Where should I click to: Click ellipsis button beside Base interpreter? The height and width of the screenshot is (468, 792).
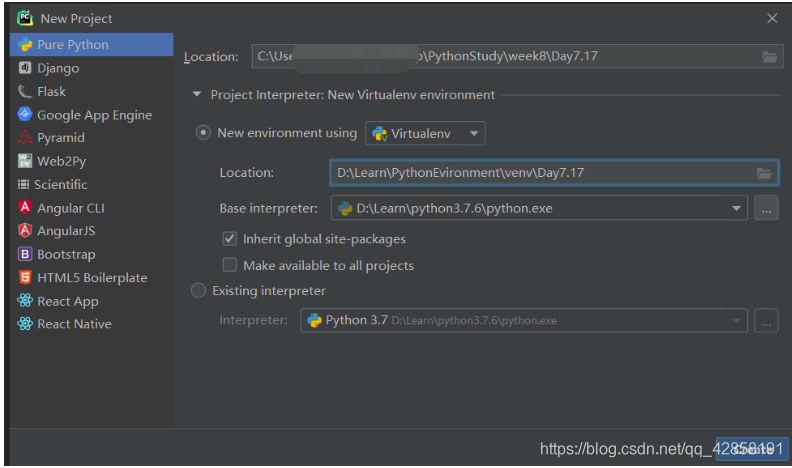pyautogui.click(x=766, y=209)
